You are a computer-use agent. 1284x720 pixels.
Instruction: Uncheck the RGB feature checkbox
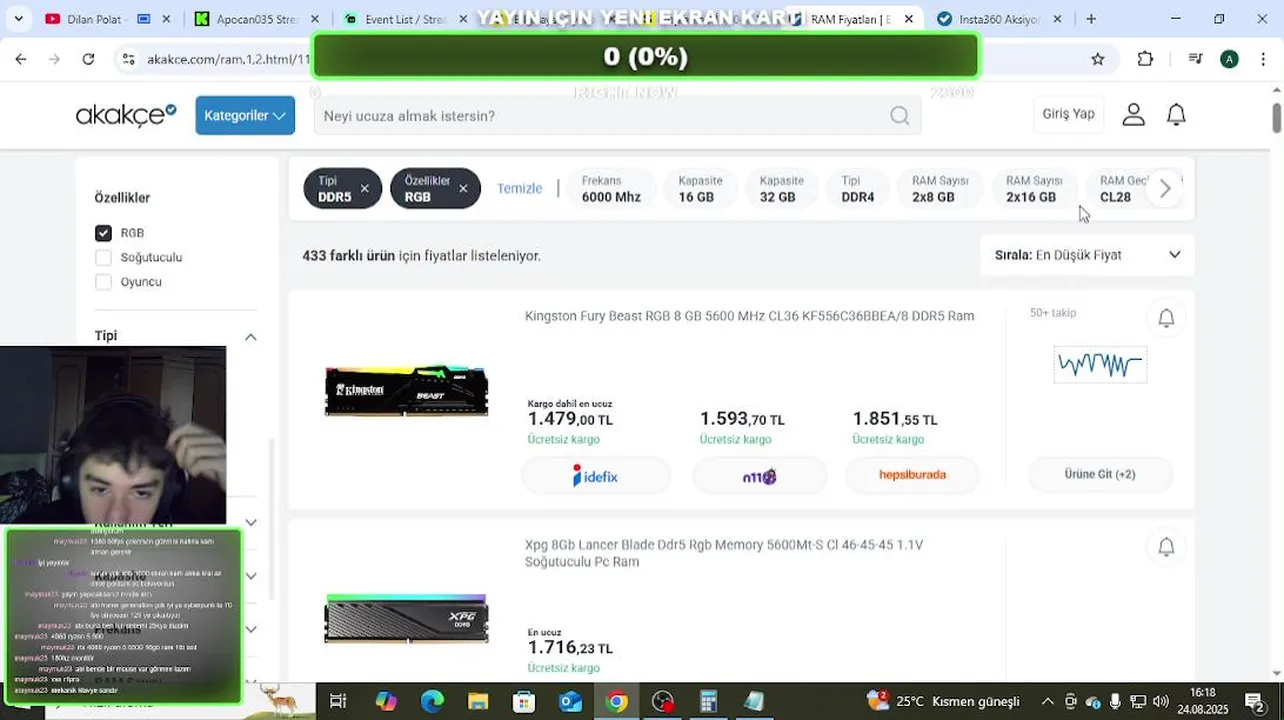tap(103, 233)
